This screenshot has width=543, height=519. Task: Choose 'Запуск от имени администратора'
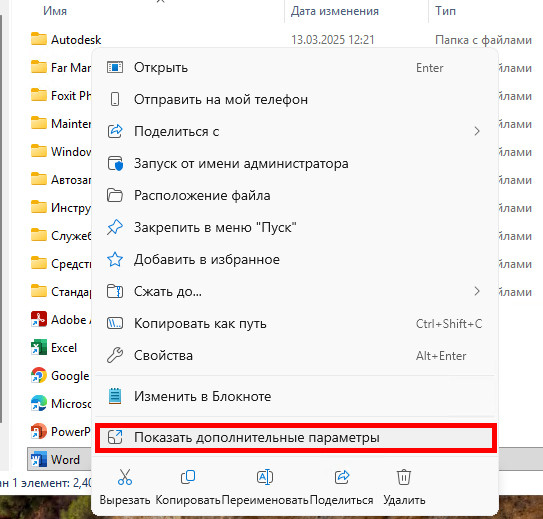tap(295, 163)
